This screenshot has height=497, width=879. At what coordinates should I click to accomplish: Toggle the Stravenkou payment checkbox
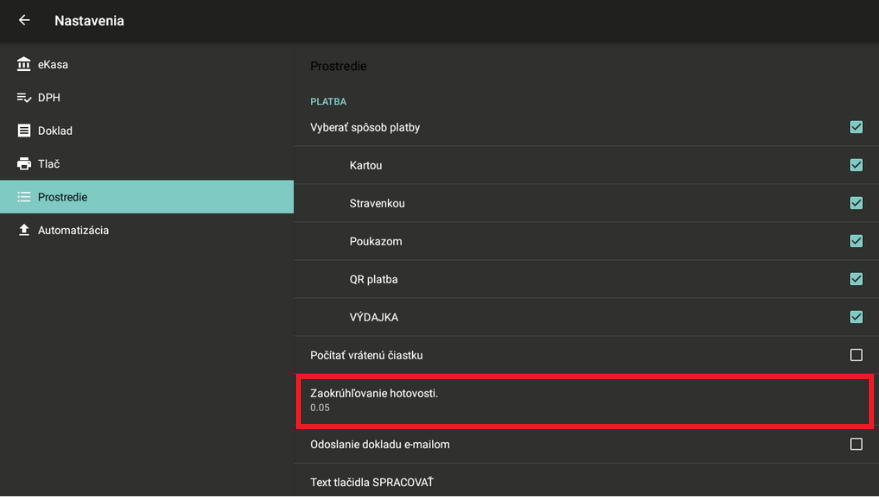pyautogui.click(x=856, y=203)
